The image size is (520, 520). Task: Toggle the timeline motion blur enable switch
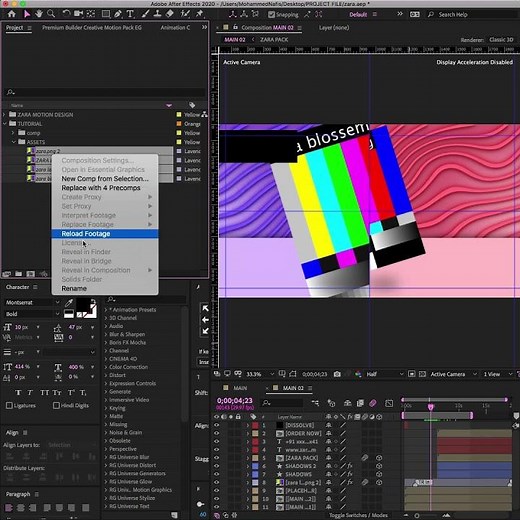pyautogui.click(x=373, y=403)
